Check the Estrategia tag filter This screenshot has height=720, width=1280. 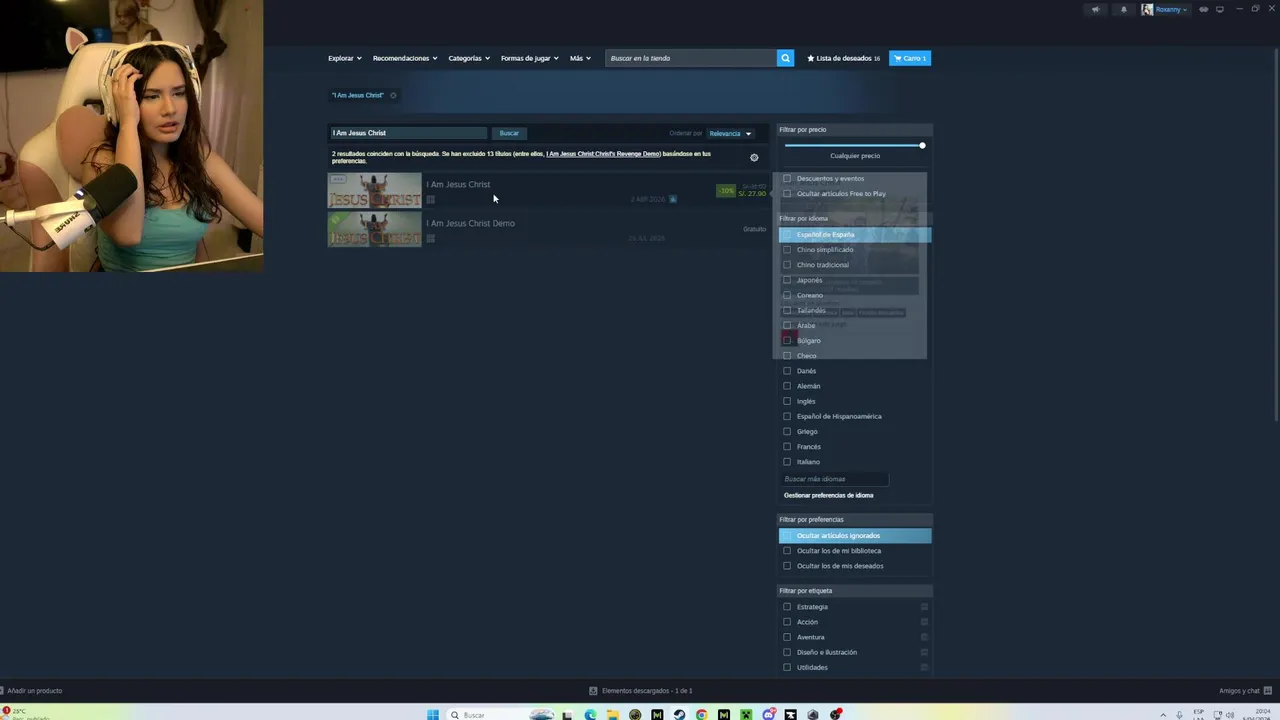[x=787, y=606]
